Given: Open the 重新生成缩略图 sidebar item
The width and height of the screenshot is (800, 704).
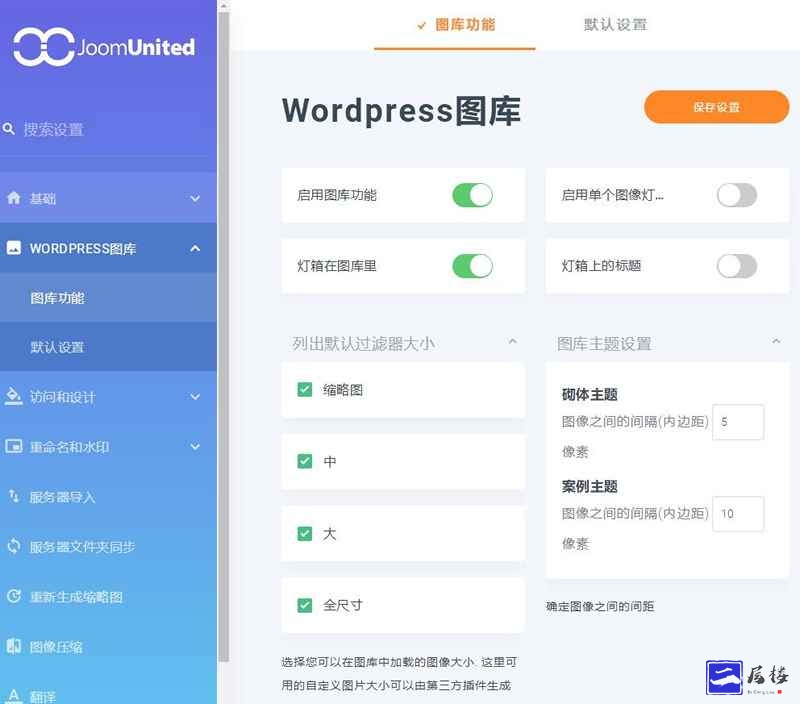Looking at the screenshot, I should [x=108, y=596].
